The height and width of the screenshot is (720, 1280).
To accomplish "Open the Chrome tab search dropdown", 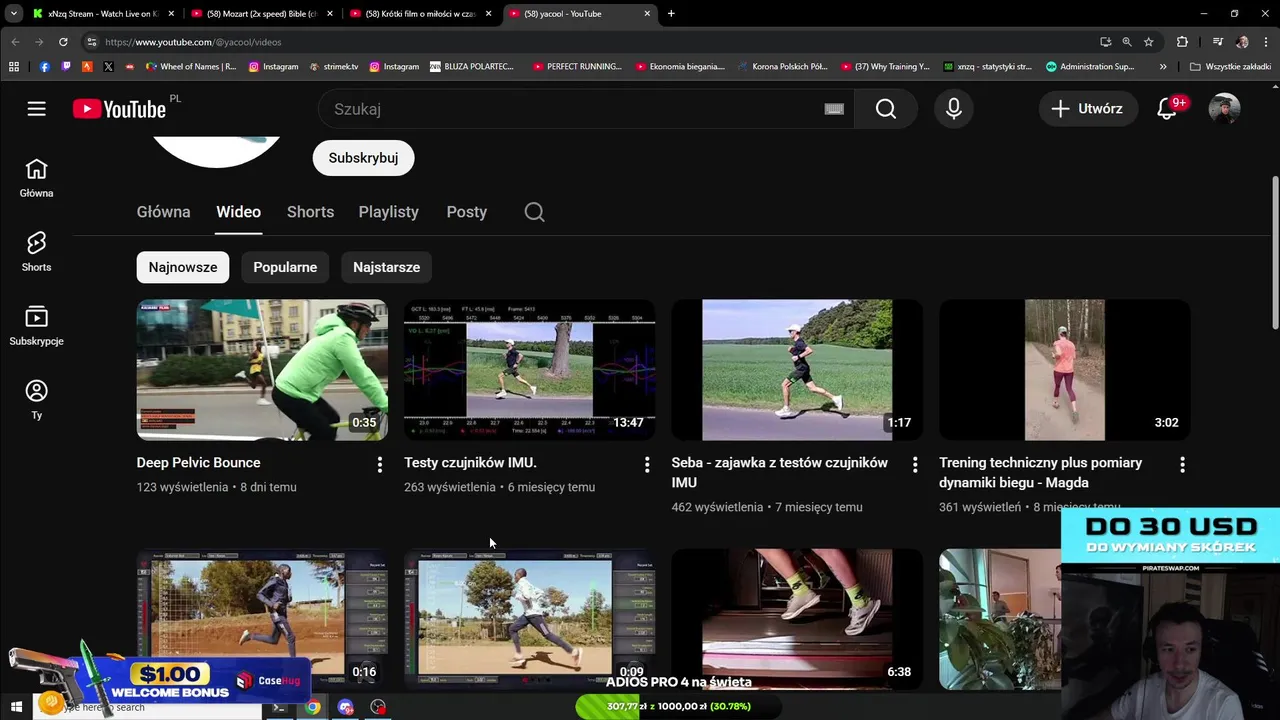I will tap(14, 14).
